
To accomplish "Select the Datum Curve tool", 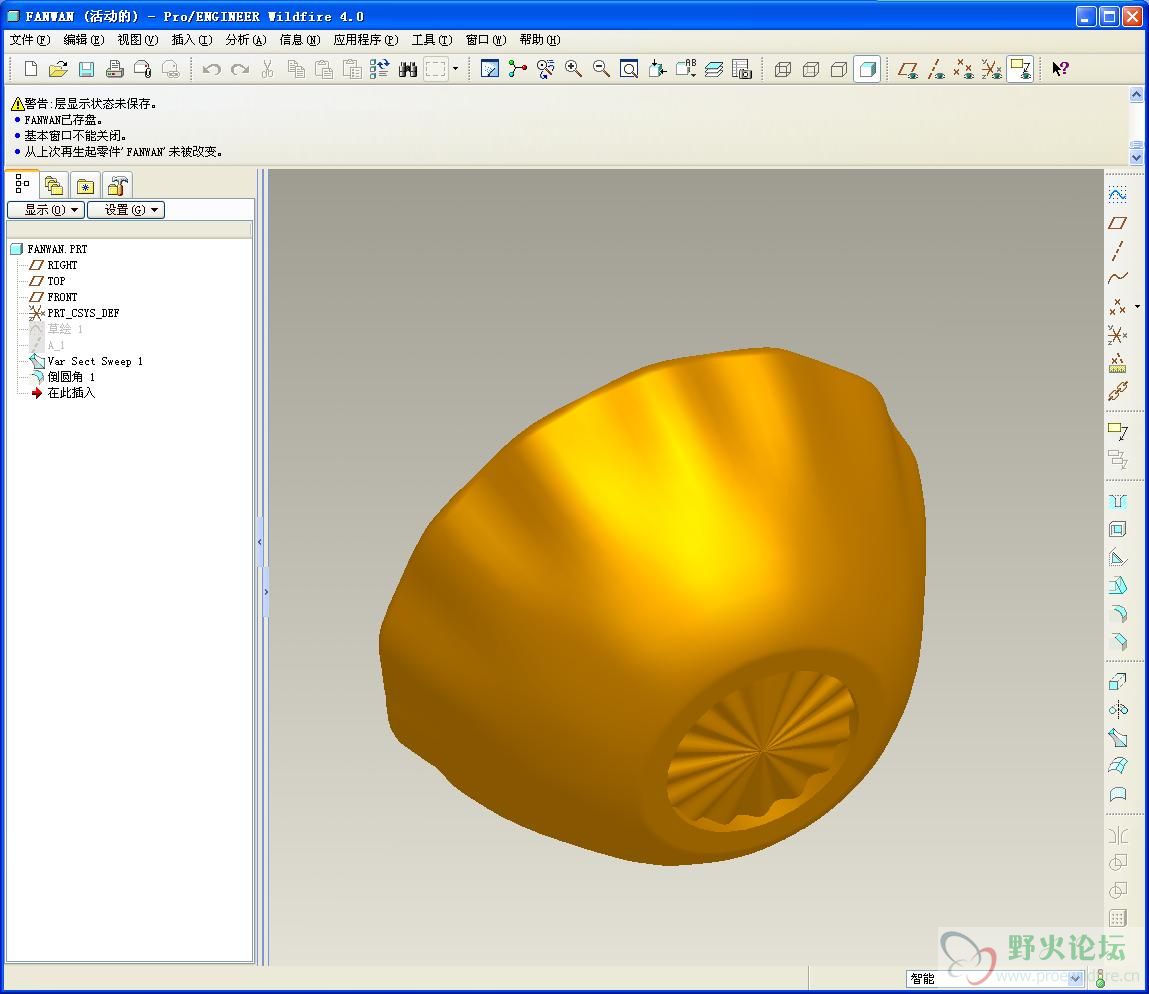I will pos(1117,279).
